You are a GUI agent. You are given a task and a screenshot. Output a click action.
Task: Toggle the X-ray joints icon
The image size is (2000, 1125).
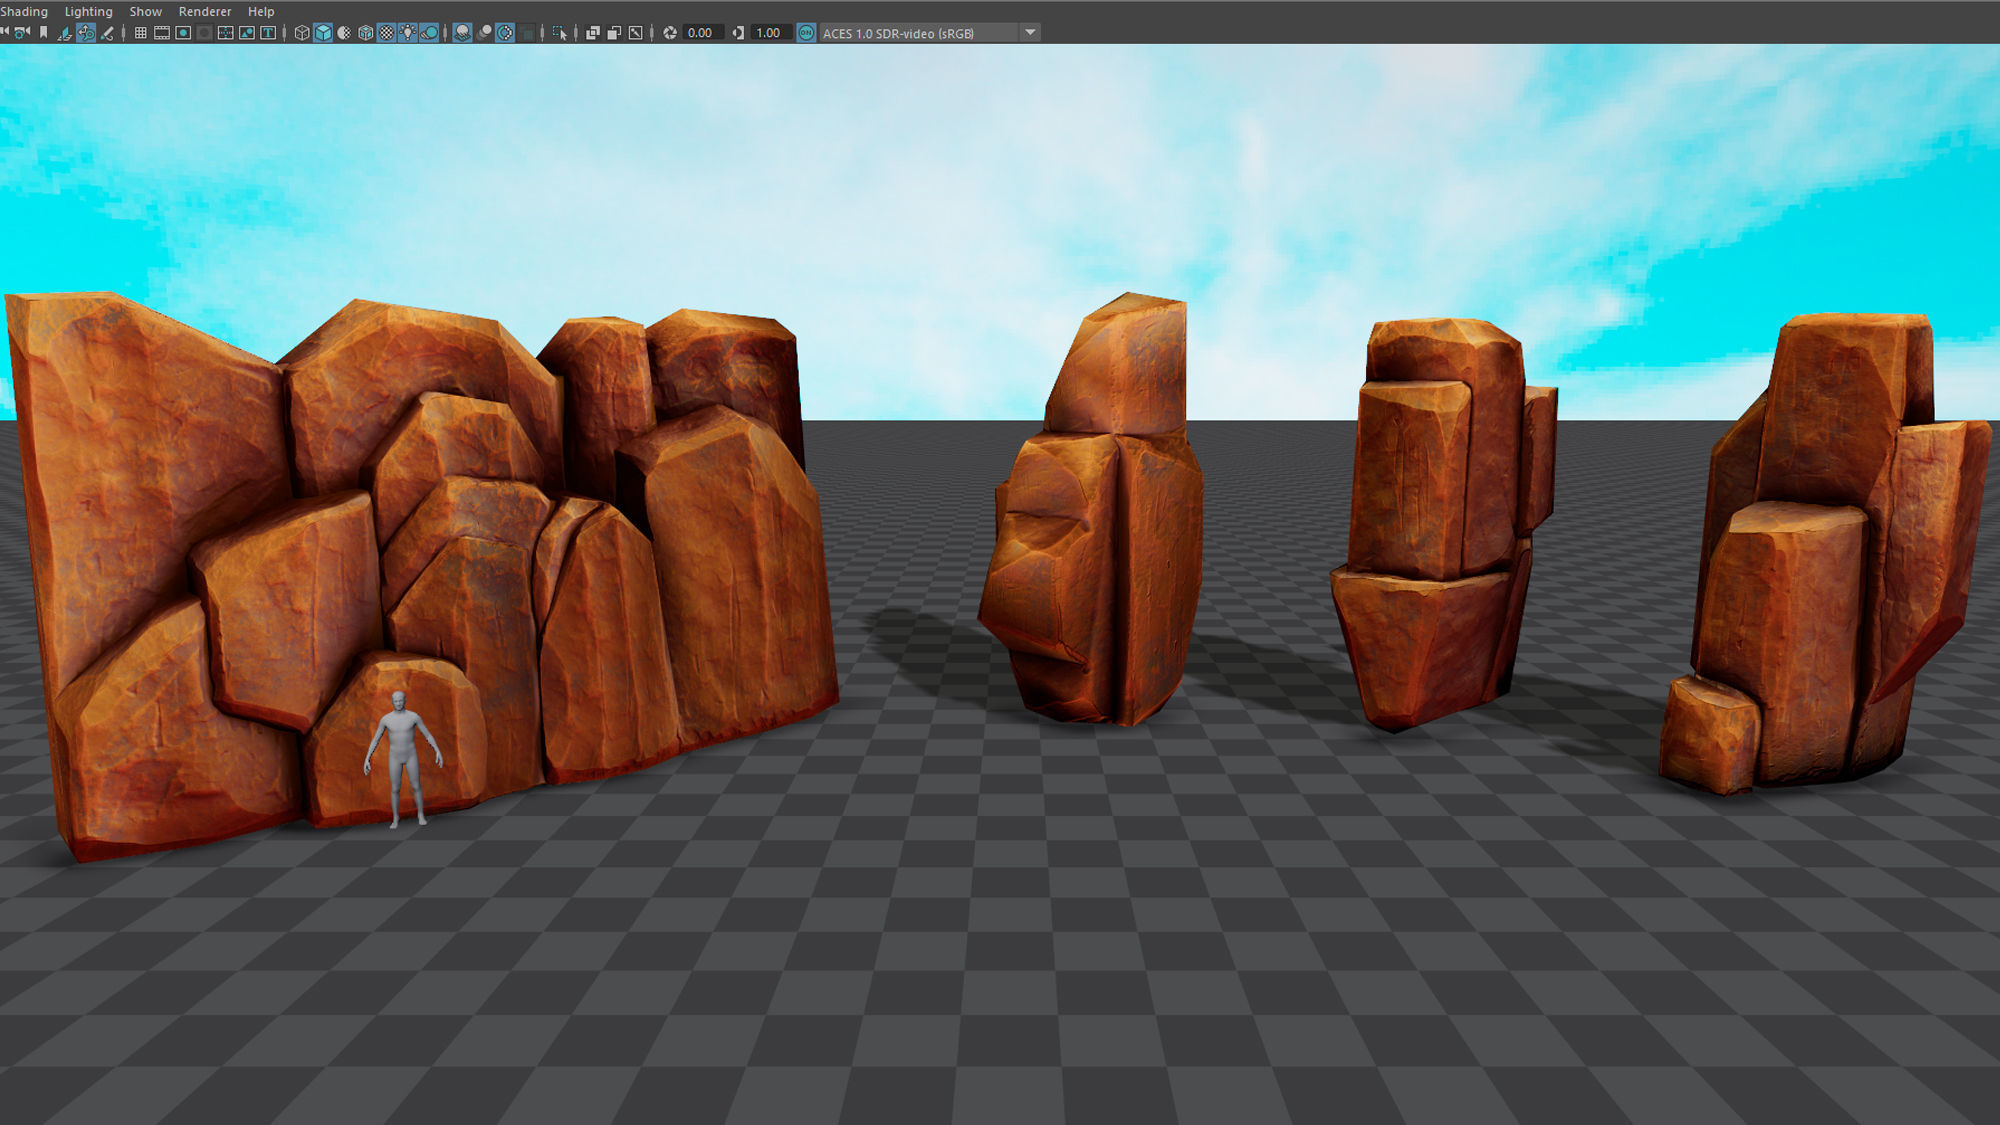pyautogui.click(x=635, y=33)
